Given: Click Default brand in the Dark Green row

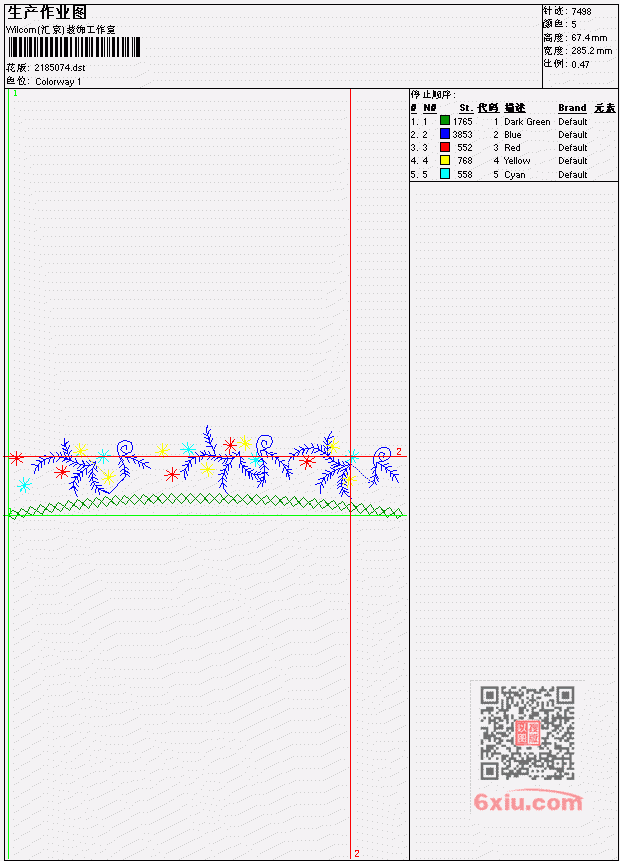Looking at the screenshot, I should click(x=573, y=122).
